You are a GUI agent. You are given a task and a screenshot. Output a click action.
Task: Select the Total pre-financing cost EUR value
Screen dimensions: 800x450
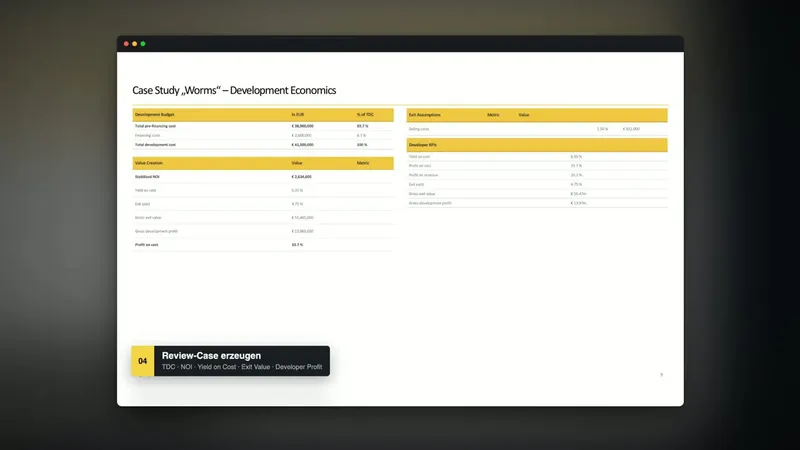(303, 126)
